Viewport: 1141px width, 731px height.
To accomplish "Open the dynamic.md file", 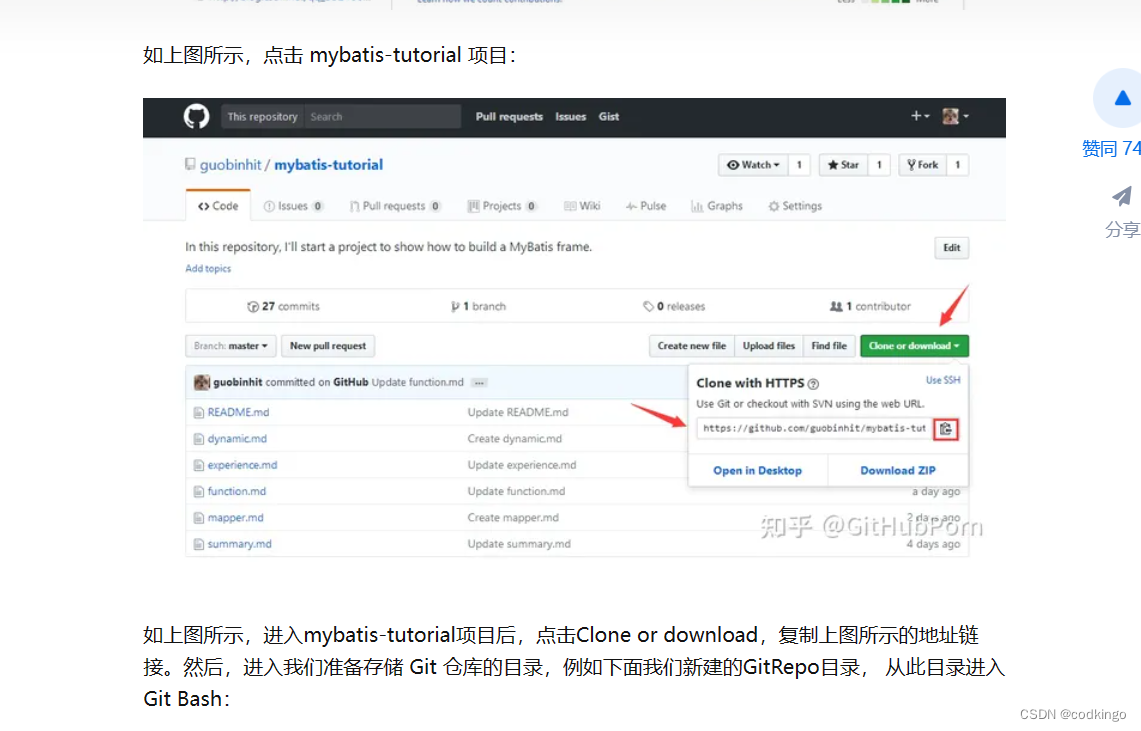I will [237, 439].
